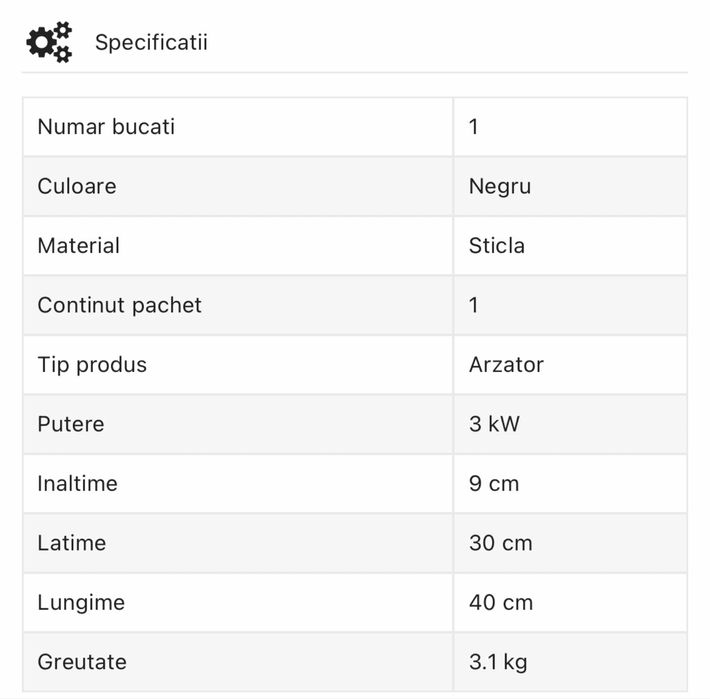
Task: Click the 40 cm length value
Action: pyautogui.click(x=500, y=602)
